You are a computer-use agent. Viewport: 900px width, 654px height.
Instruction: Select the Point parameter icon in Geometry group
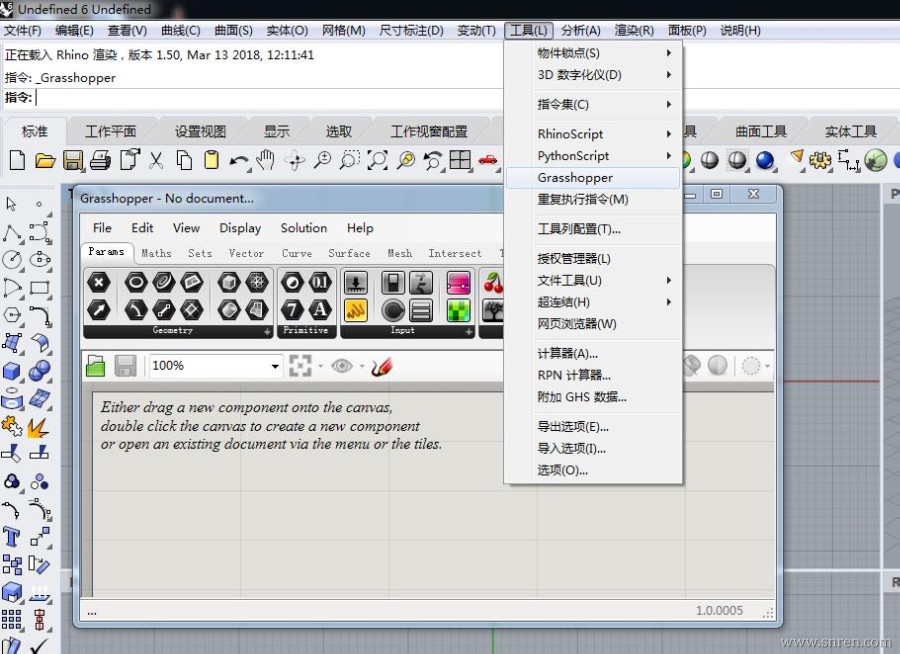click(x=99, y=283)
